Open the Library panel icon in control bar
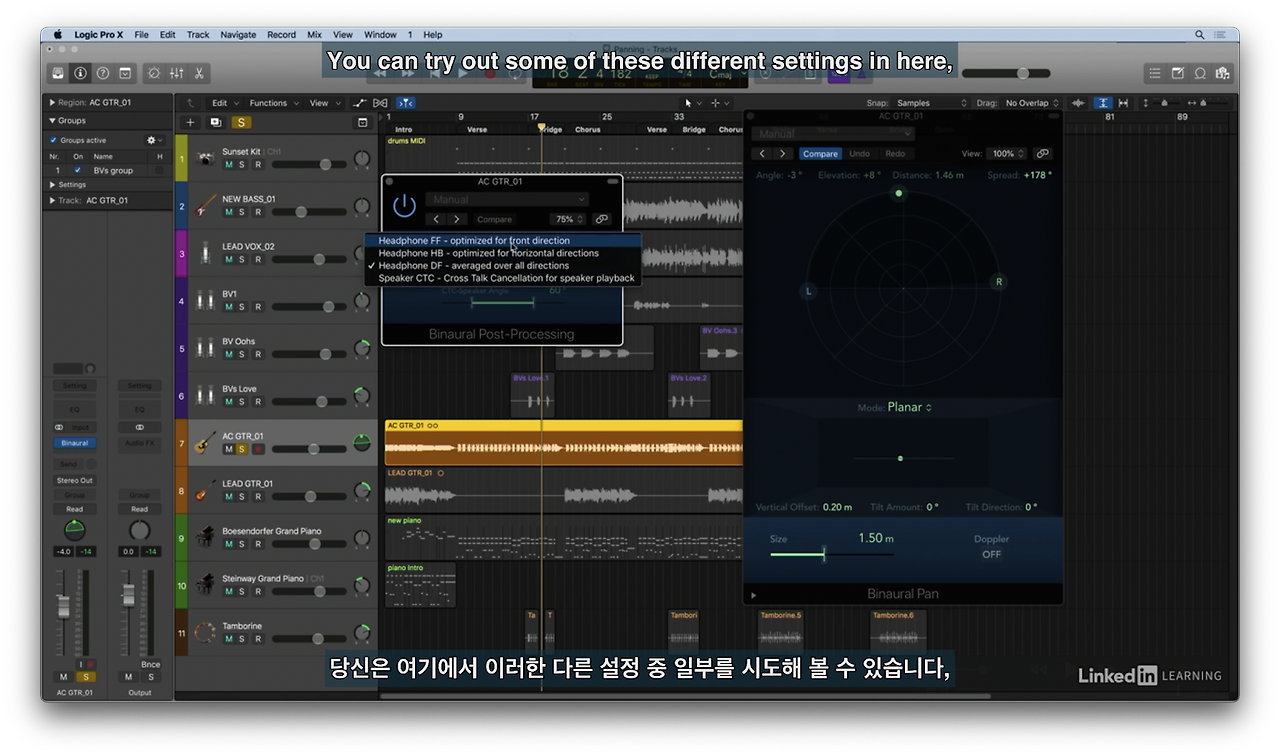The image size is (1280, 756). [x=58, y=73]
